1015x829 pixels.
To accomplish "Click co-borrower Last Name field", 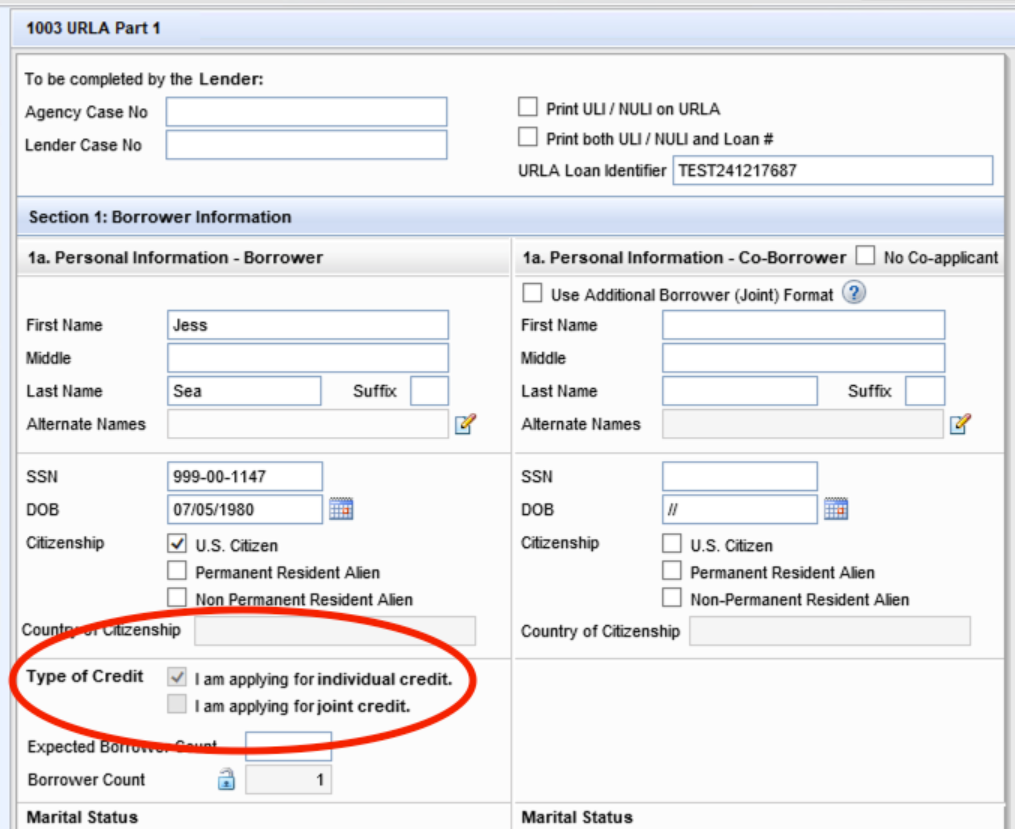I will point(739,391).
